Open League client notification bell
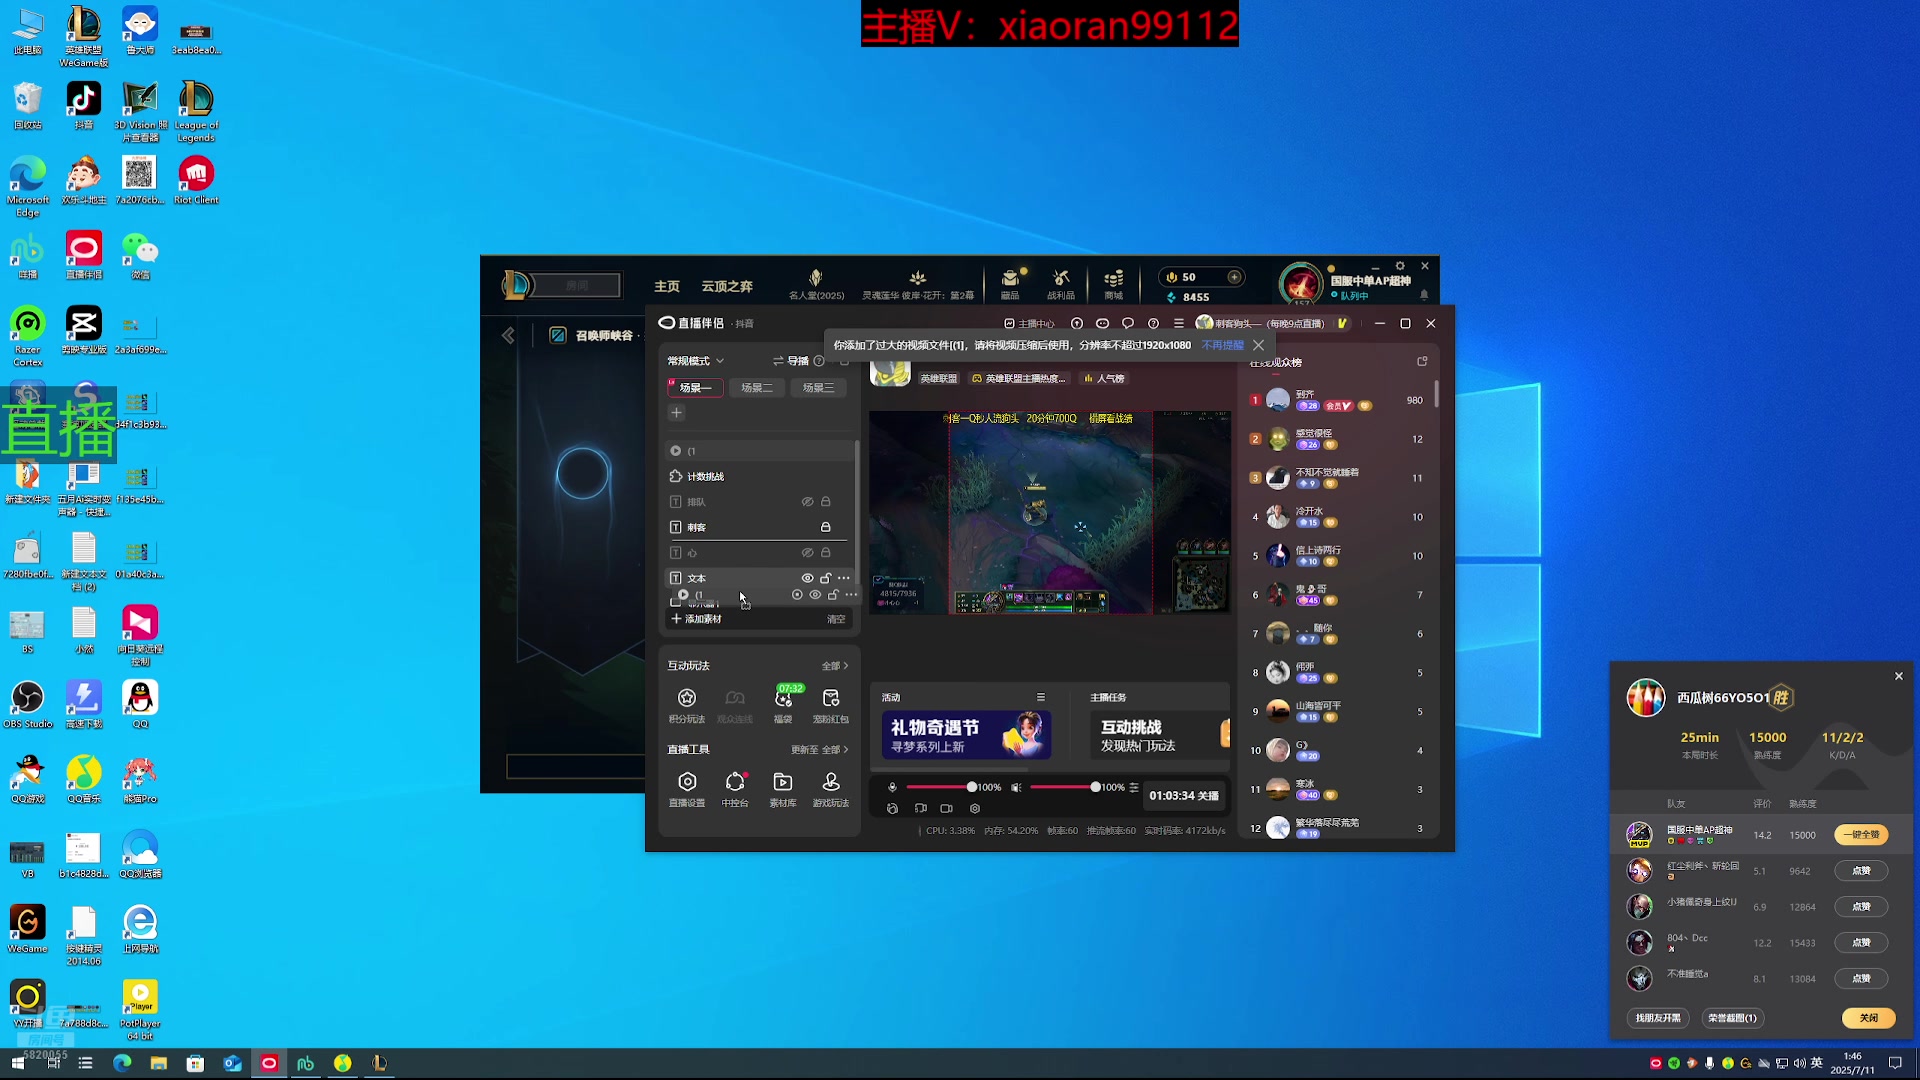Screen dimensions: 1920x1080 (x=1424, y=295)
